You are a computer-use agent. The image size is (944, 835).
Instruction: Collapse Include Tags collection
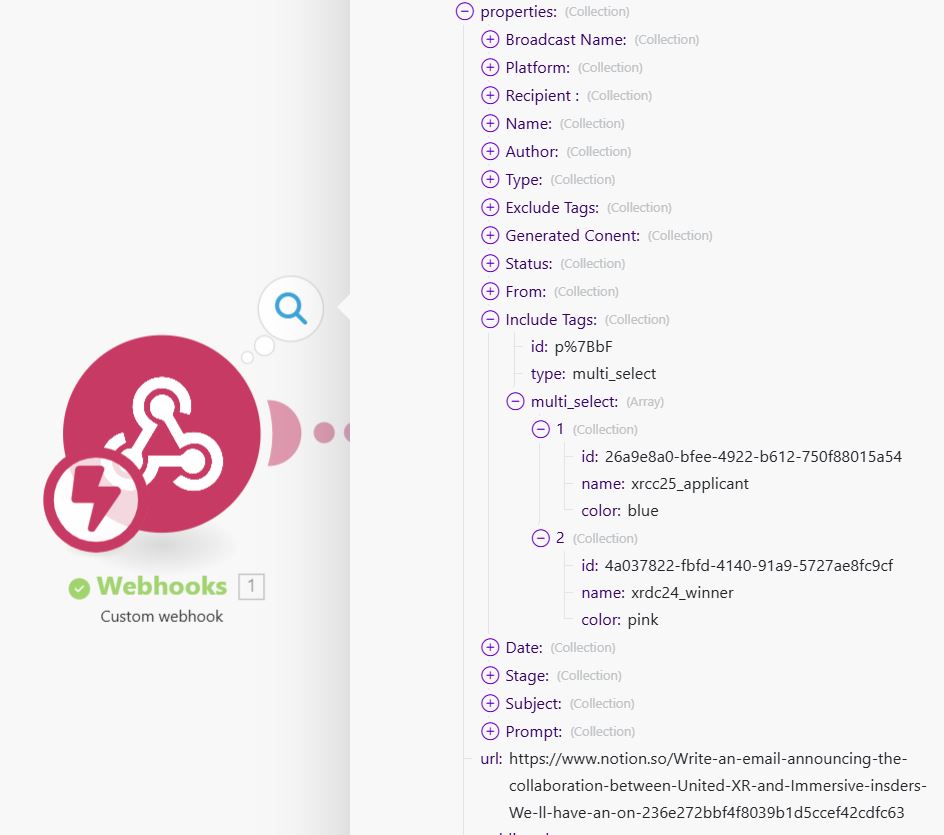click(490, 320)
